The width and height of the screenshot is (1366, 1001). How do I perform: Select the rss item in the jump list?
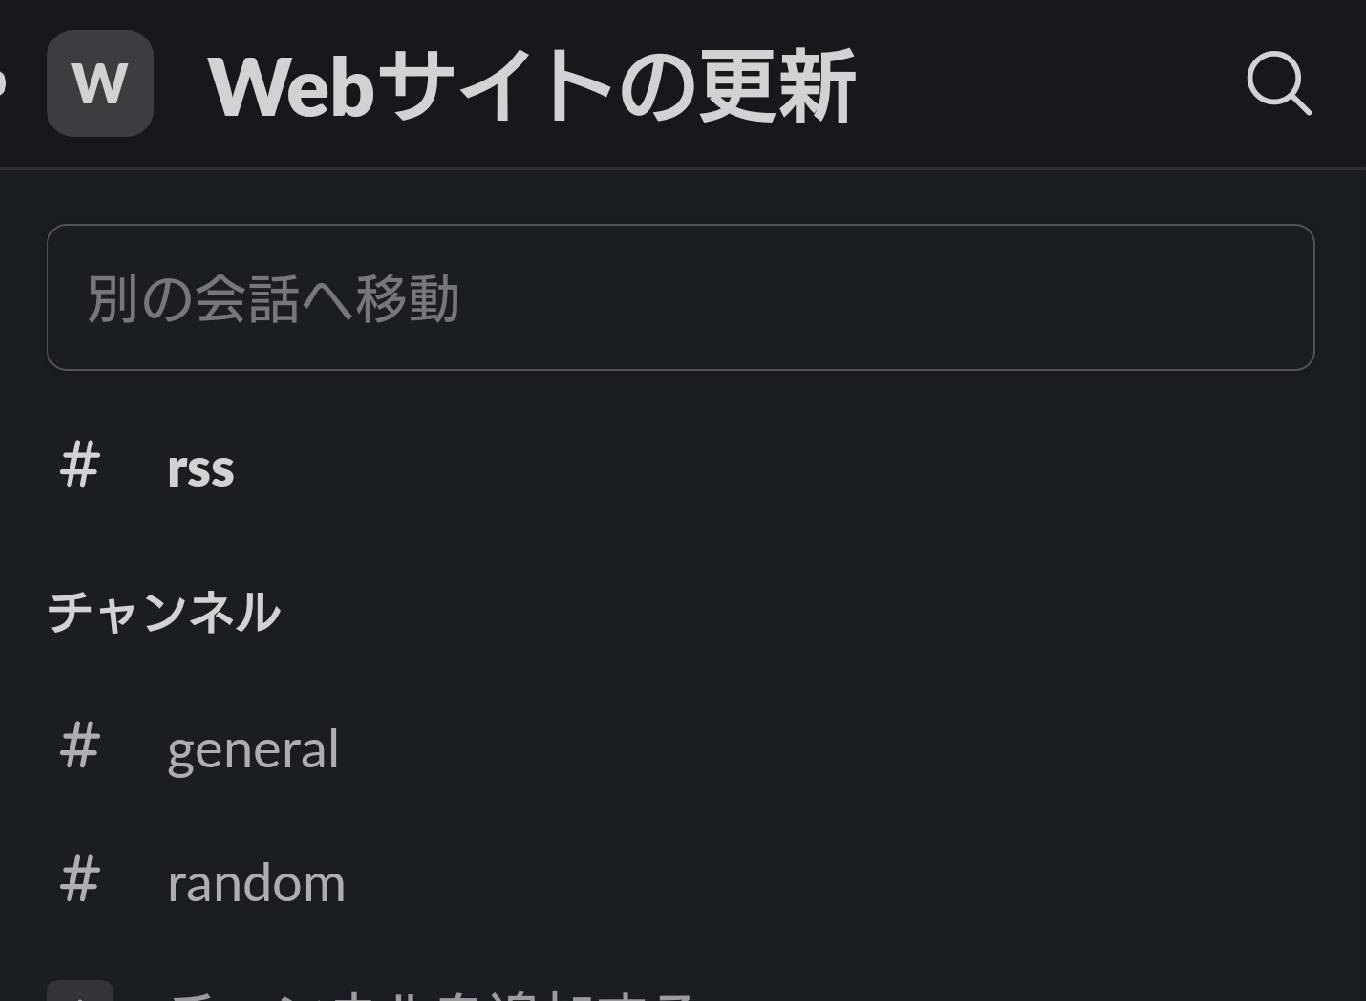pyautogui.click(x=200, y=467)
